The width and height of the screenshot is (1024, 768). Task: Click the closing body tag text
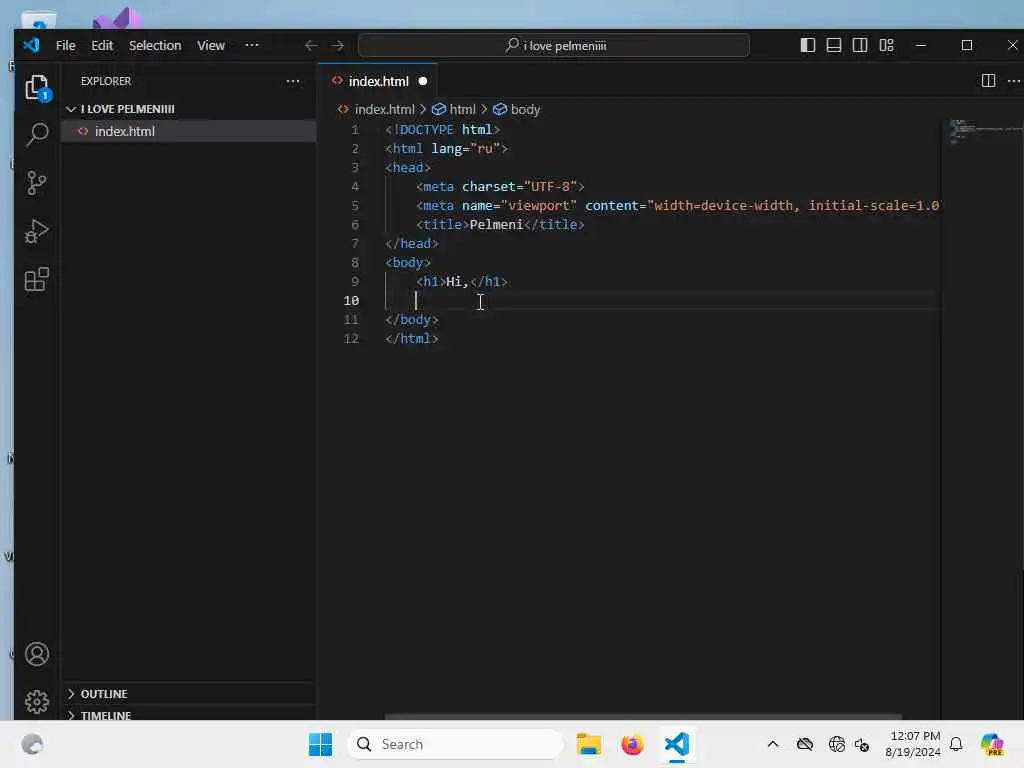(x=411, y=319)
